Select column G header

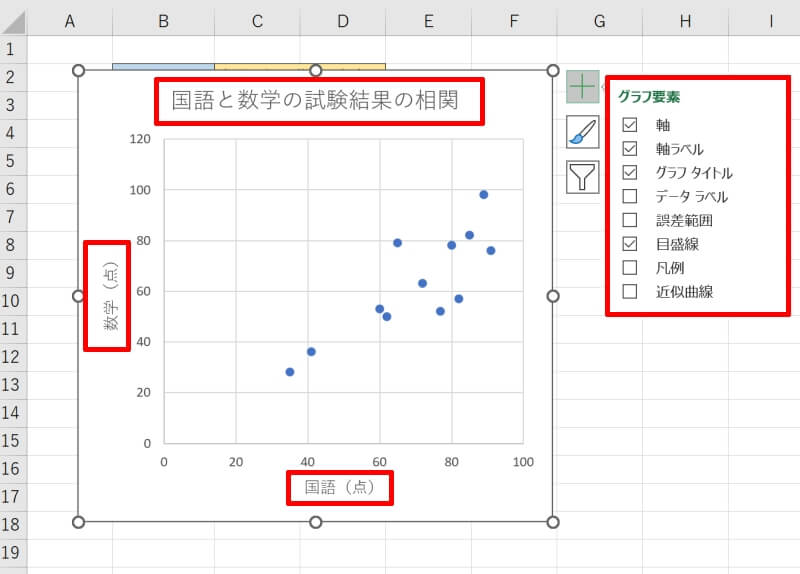coord(600,21)
